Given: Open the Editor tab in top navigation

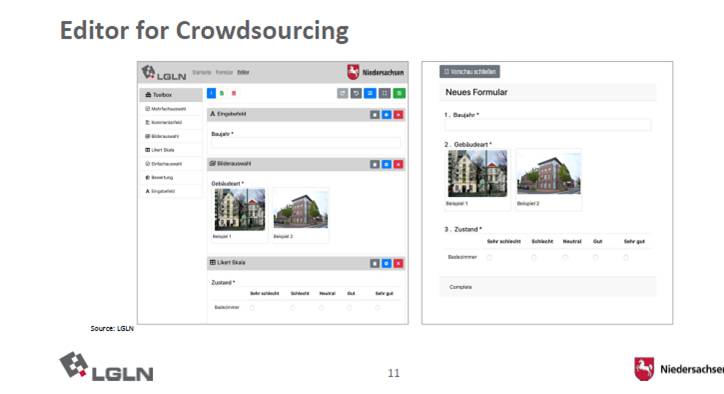Looking at the screenshot, I should 243,73.
